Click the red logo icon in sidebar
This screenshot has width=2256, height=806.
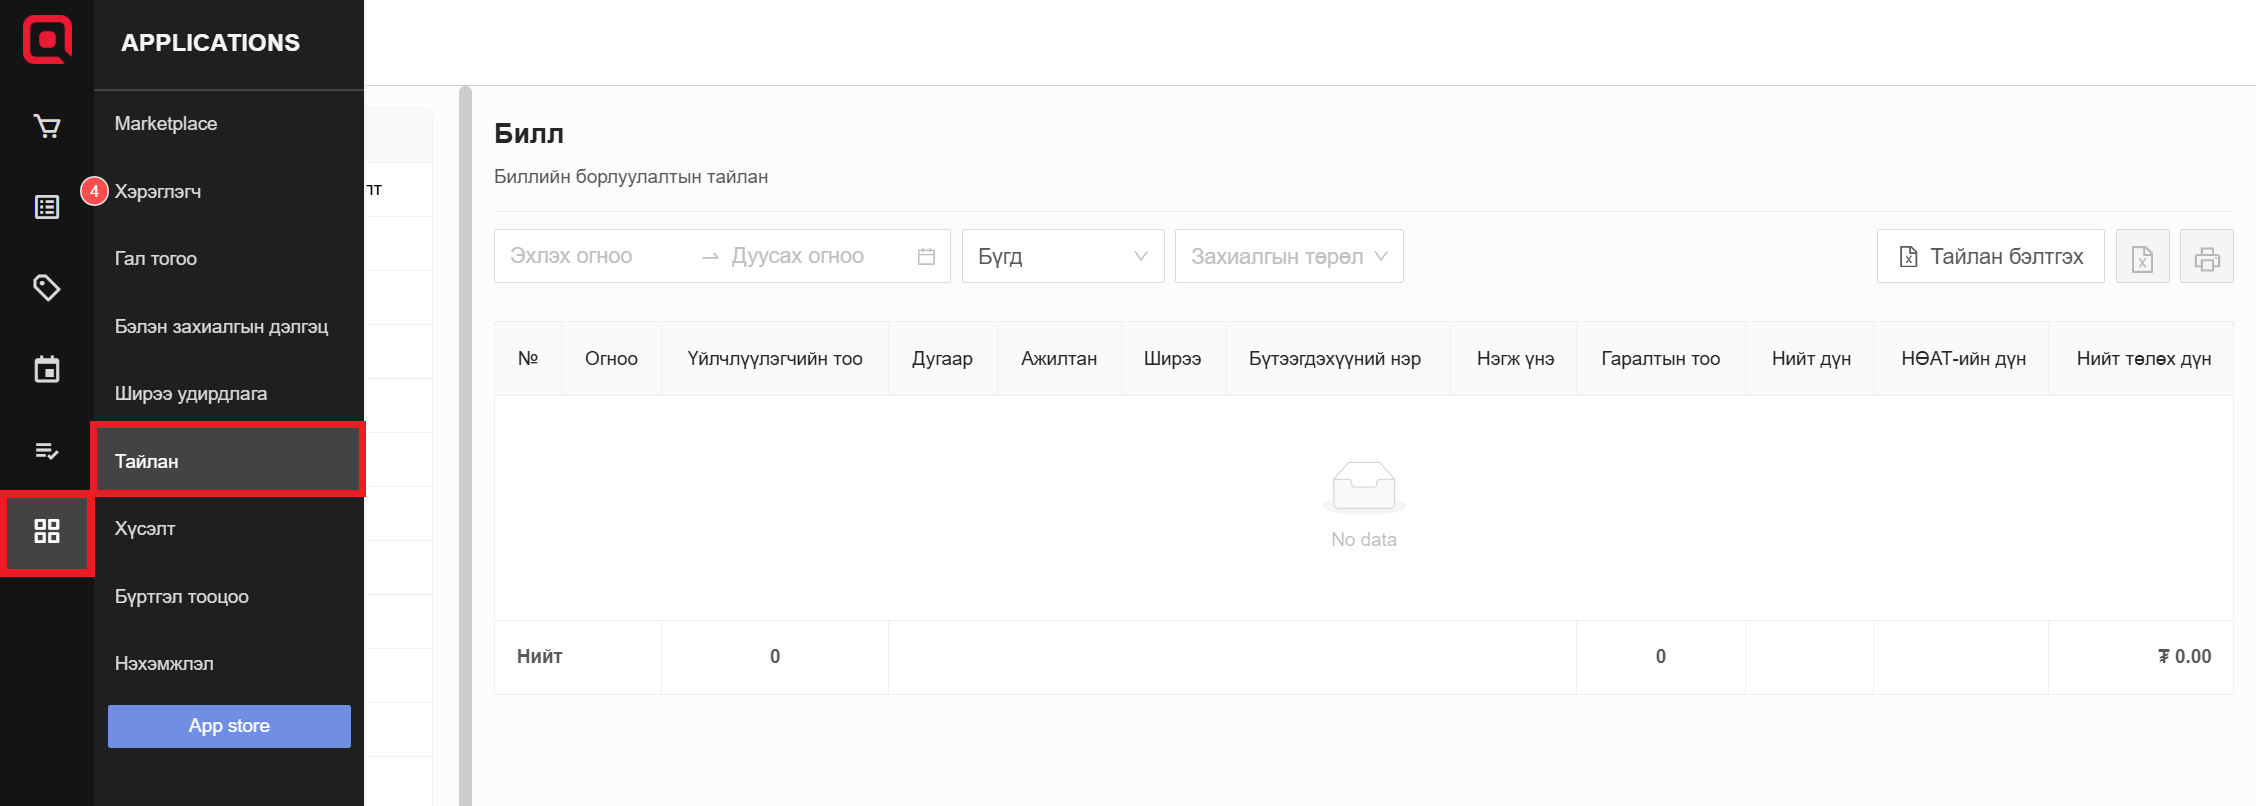[47, 40]
